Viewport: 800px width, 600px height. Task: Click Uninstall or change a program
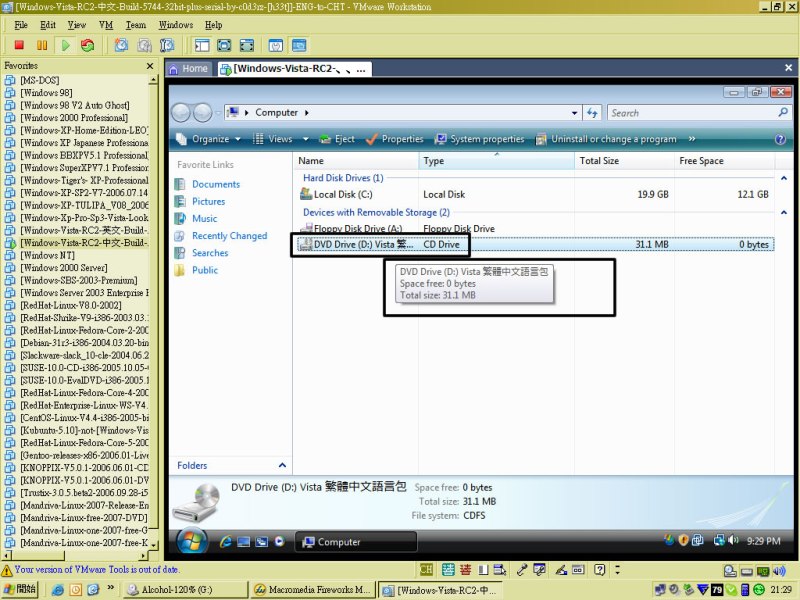(606, 139)
